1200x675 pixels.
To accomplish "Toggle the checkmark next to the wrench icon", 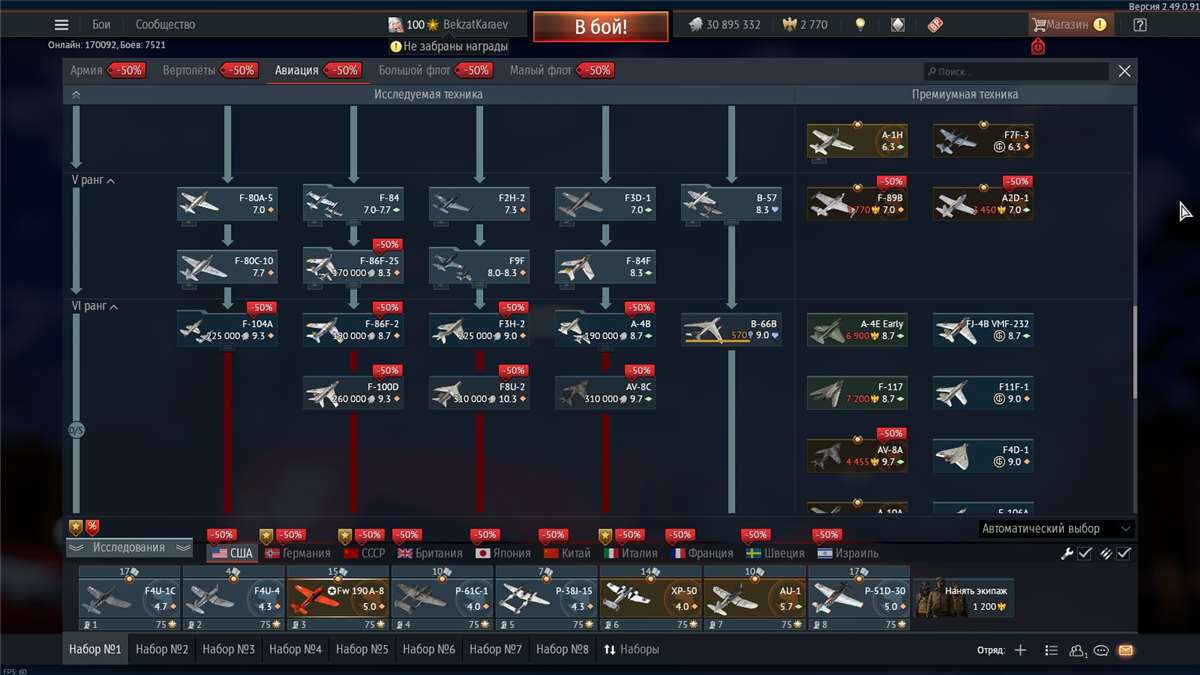I will click(x=1084, y=552).
